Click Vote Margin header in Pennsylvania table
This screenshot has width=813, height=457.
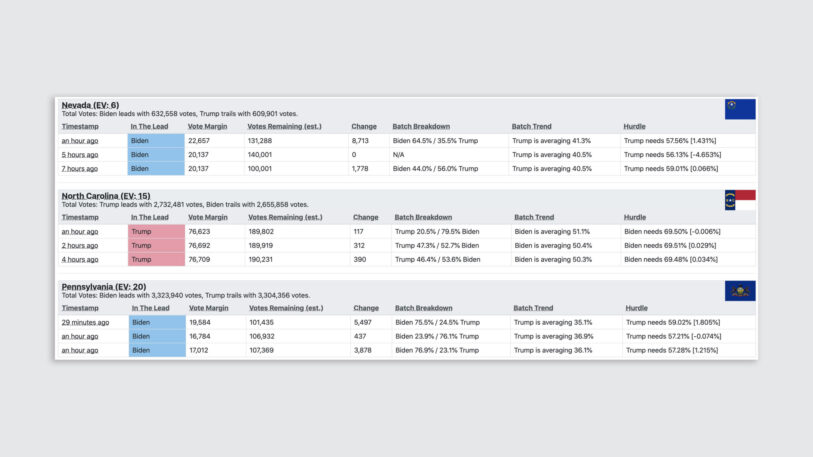(211, 308)
